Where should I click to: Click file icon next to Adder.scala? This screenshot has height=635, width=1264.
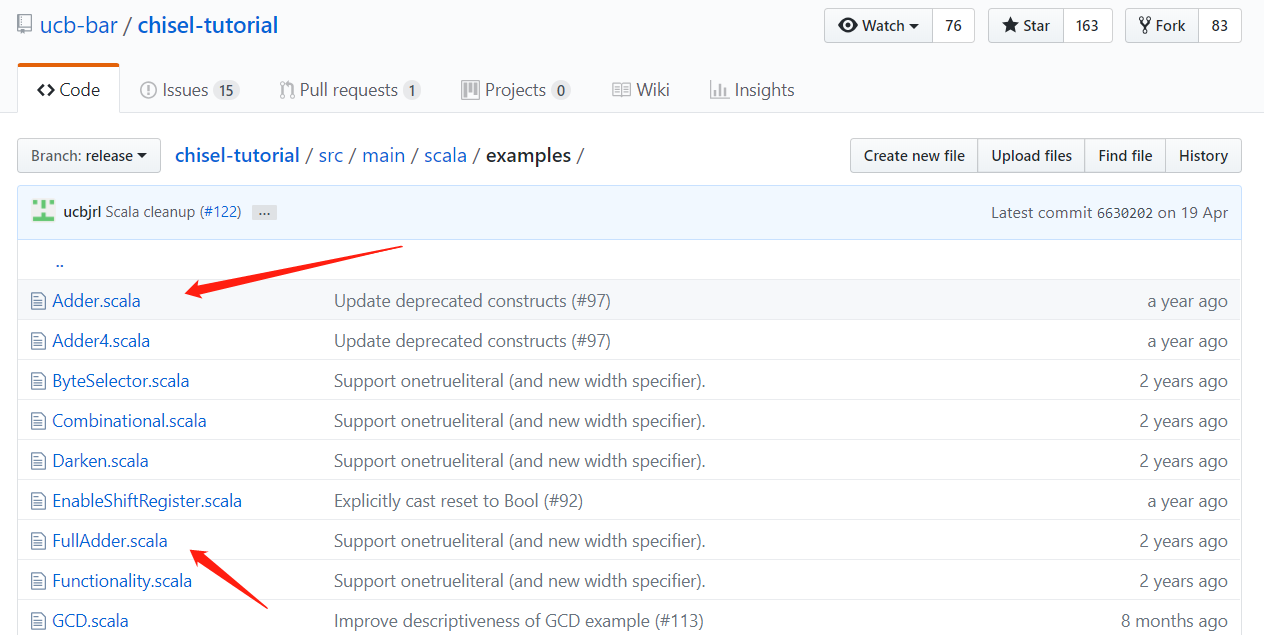38,301
